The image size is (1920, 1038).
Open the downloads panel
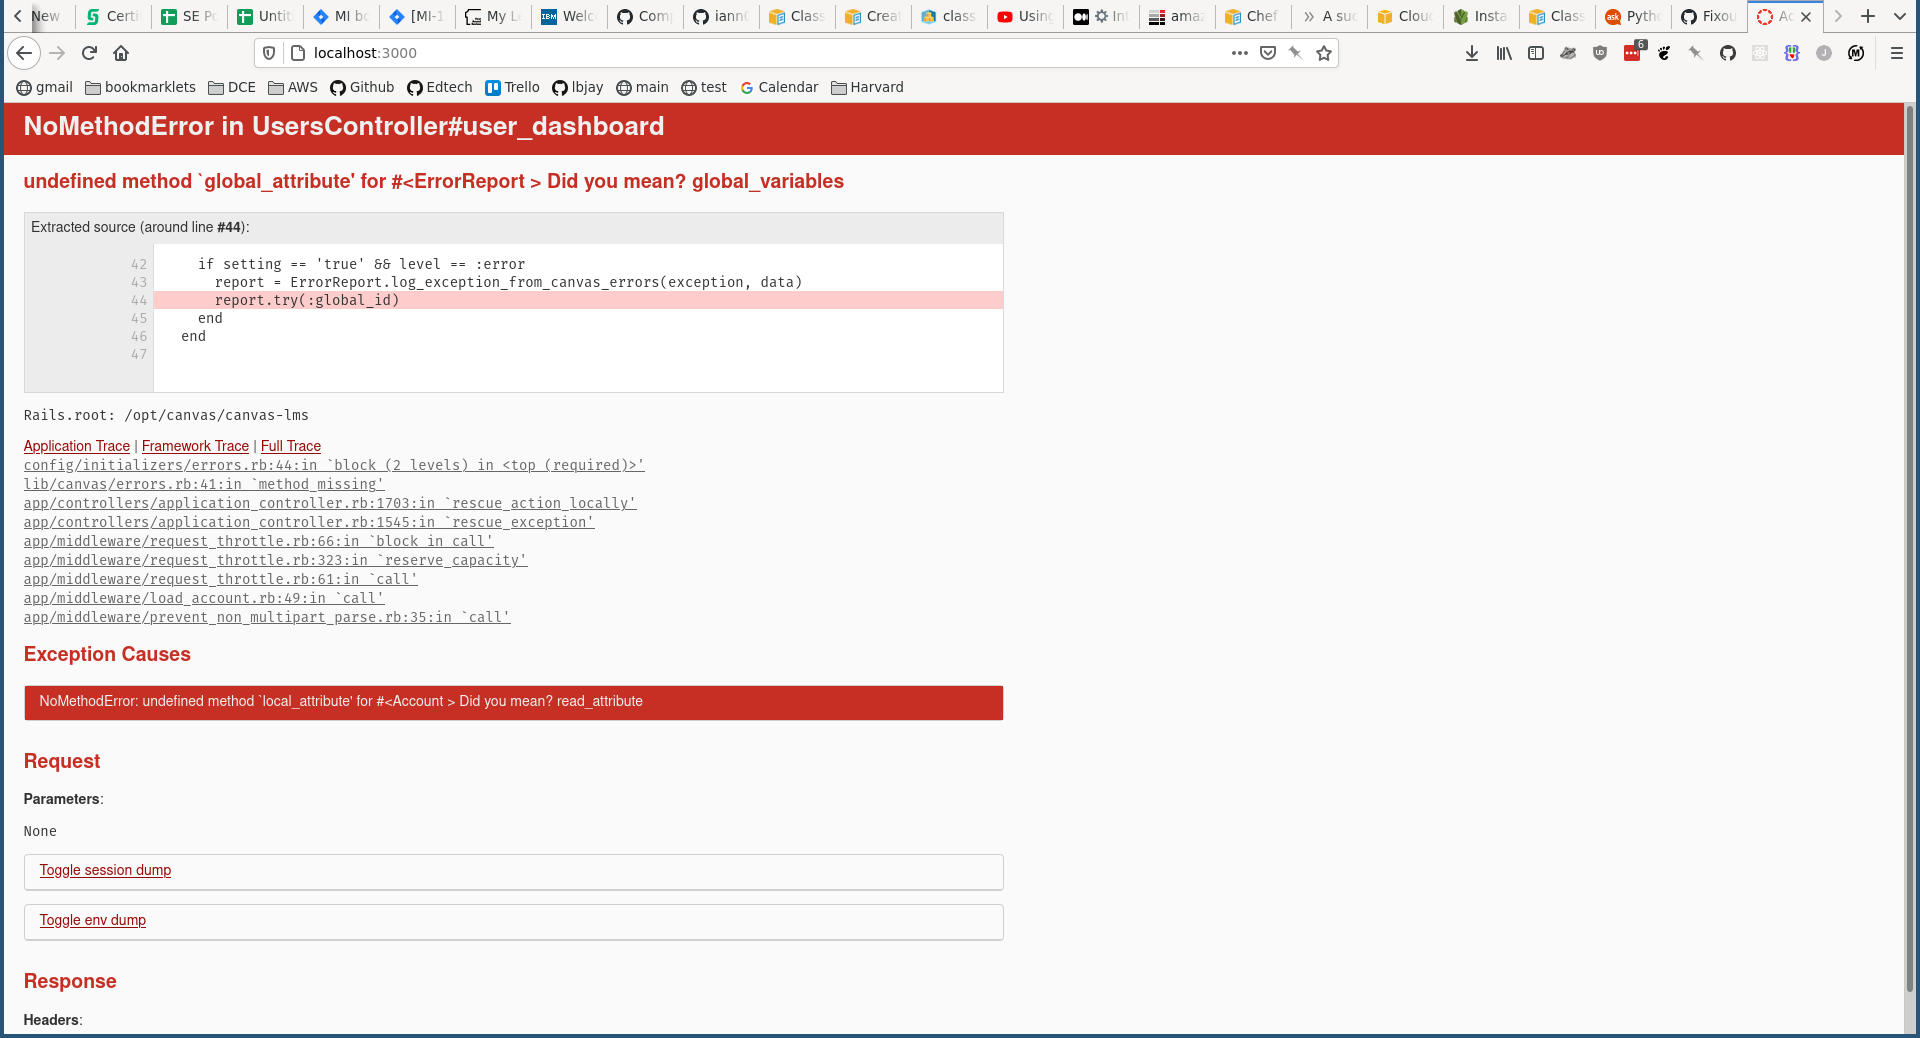click(x=1472, y=53)
